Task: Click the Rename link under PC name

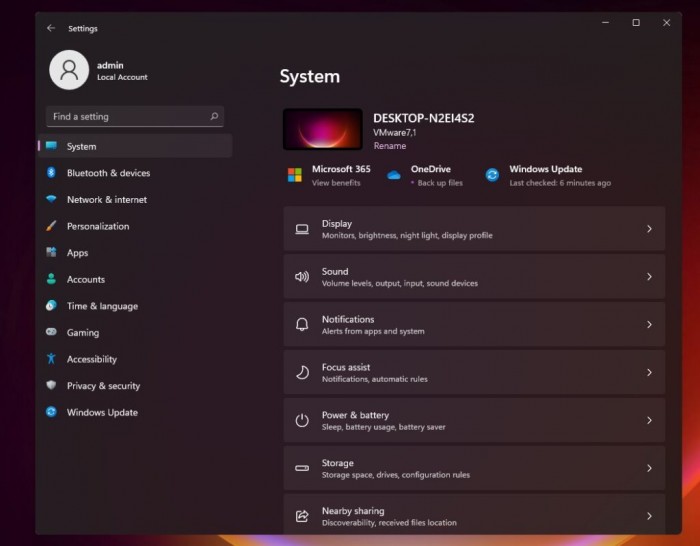Action: coord(389,146)
